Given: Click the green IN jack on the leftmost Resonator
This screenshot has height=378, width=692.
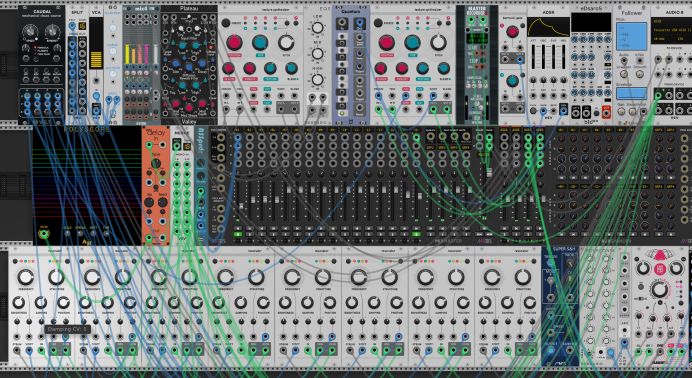Looking at the screenshot, I should [x=41, y=351].
